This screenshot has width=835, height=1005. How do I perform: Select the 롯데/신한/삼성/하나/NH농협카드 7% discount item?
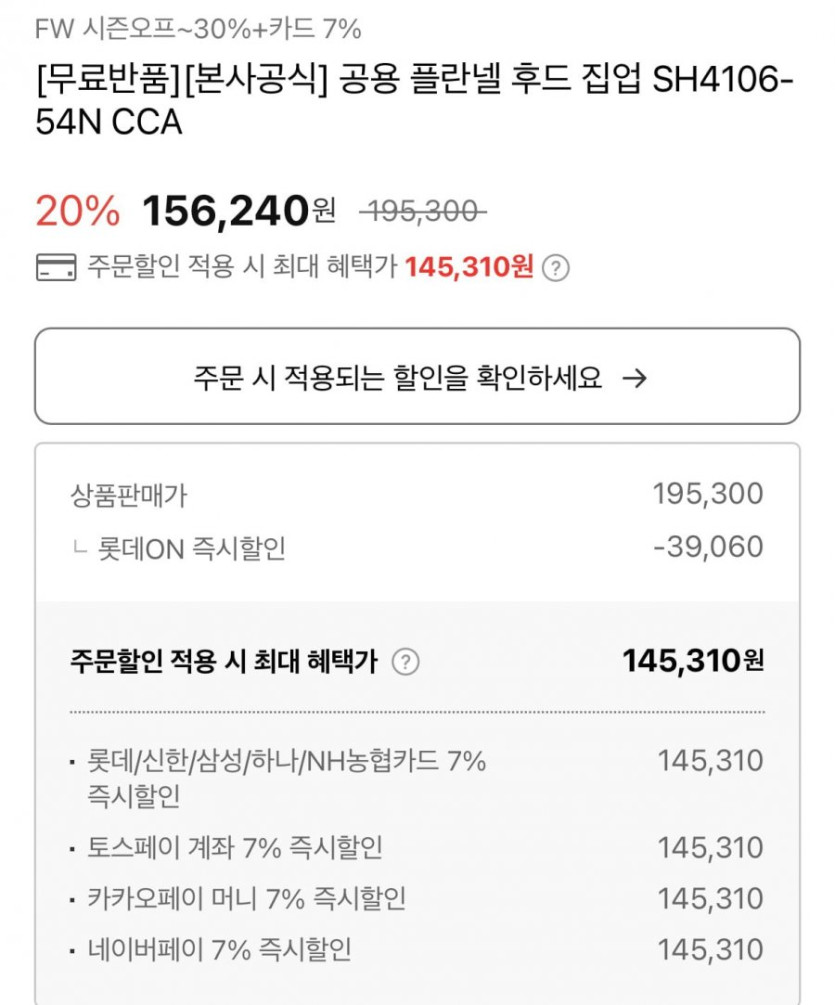click(278, 777)
